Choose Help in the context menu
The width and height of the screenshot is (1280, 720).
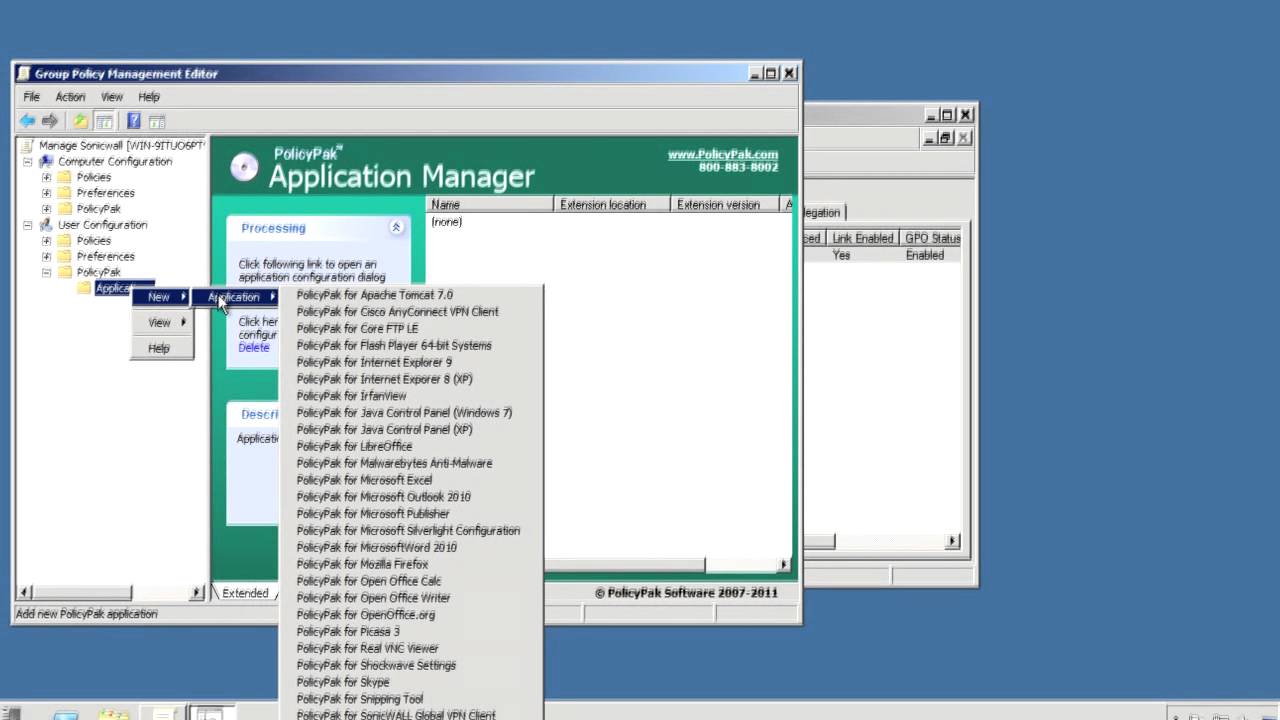pos(162,348)
